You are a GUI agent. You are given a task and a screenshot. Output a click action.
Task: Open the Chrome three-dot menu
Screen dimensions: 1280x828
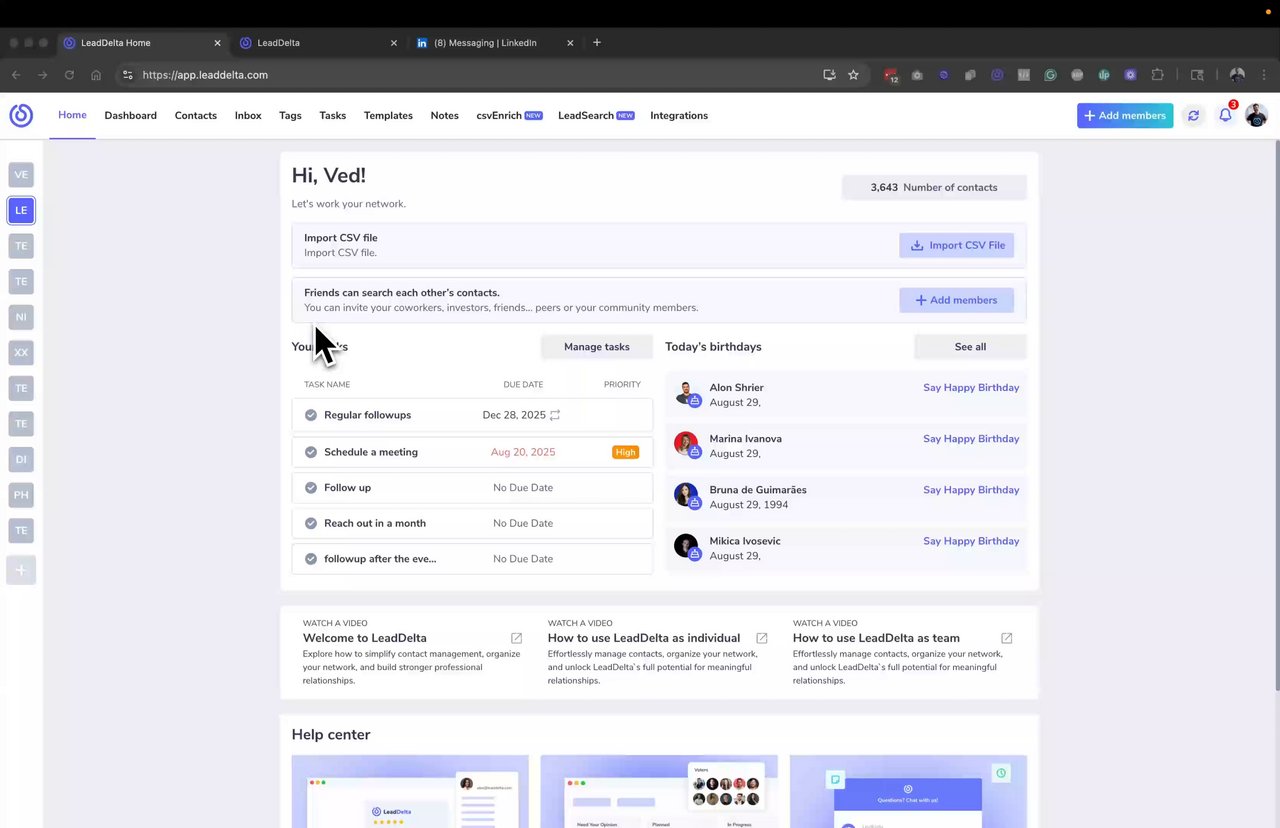tap(1264, 75)
